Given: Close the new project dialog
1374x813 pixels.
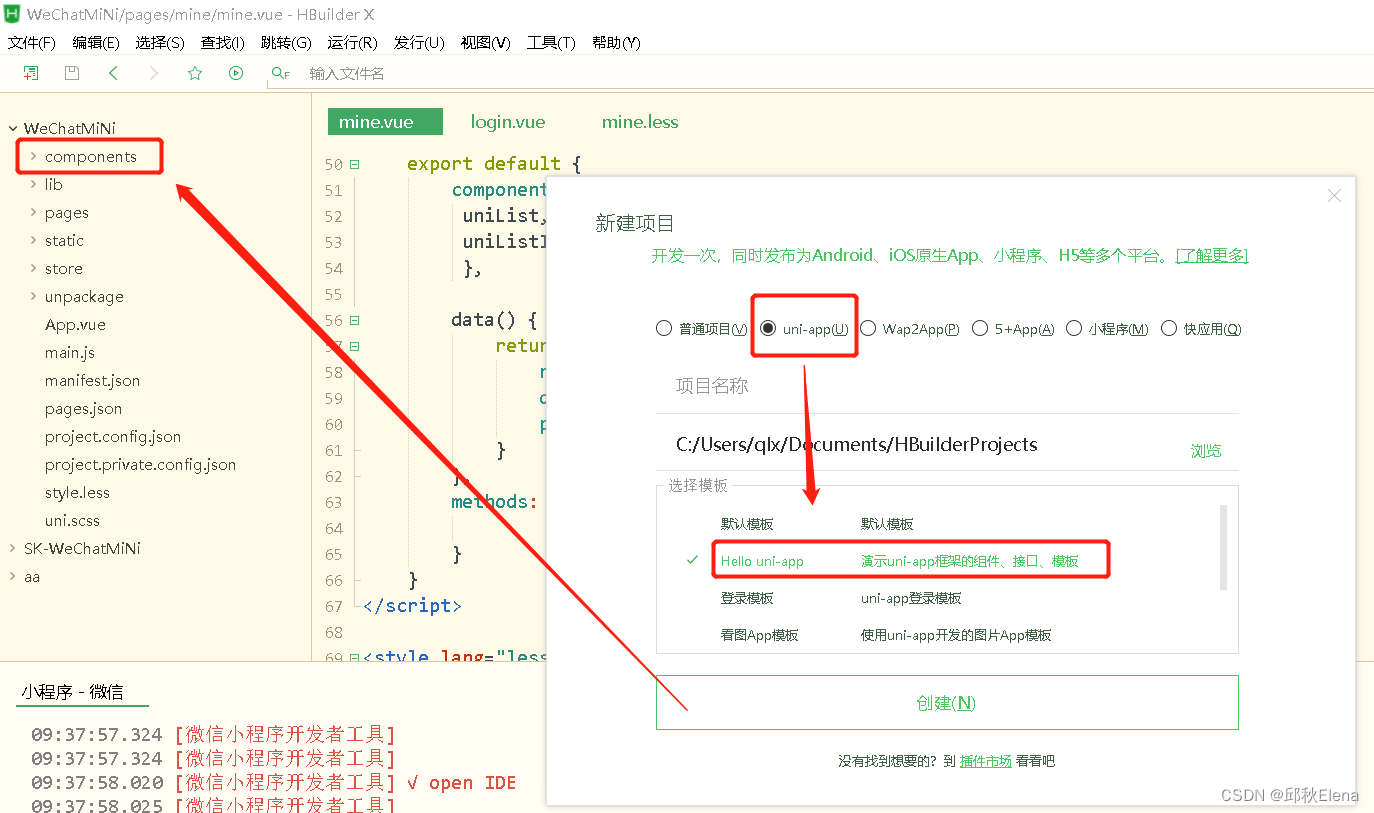Looking at the screenshot, I should (x=1334, y=196).
